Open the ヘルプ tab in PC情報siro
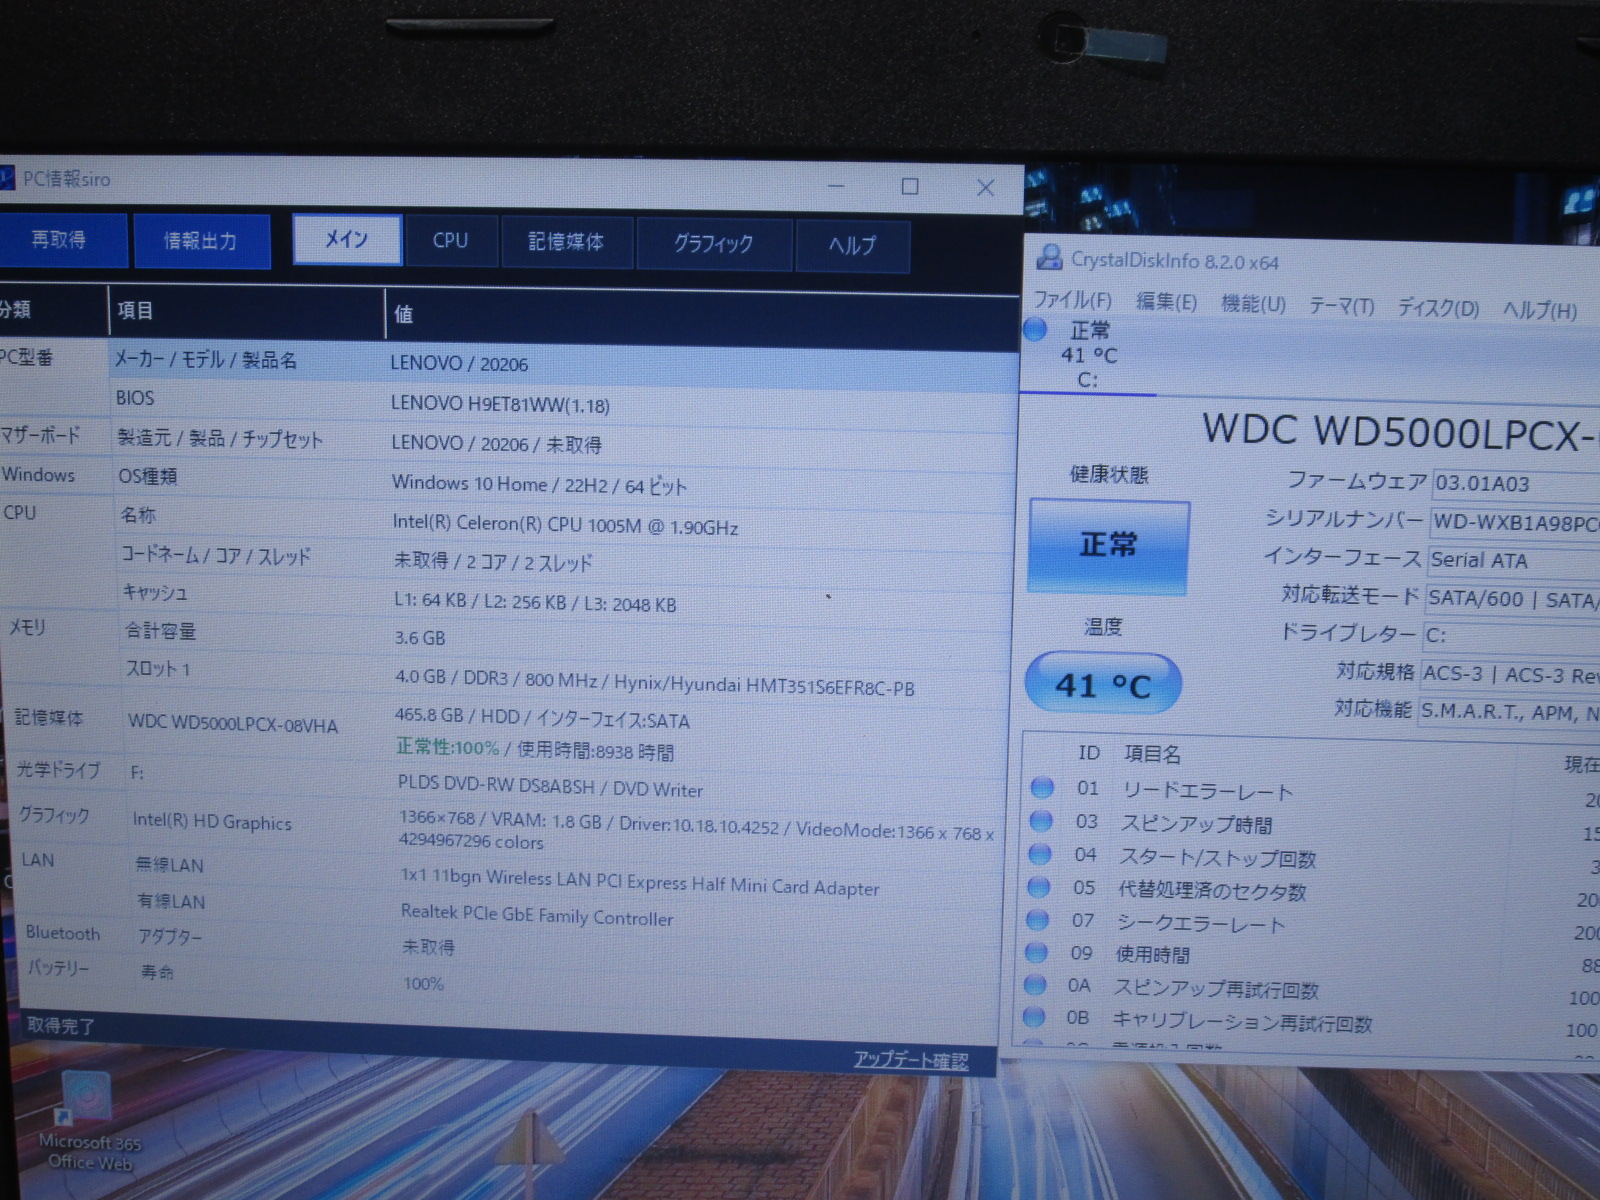The image size is (1600, 1200). coord(852,246)
